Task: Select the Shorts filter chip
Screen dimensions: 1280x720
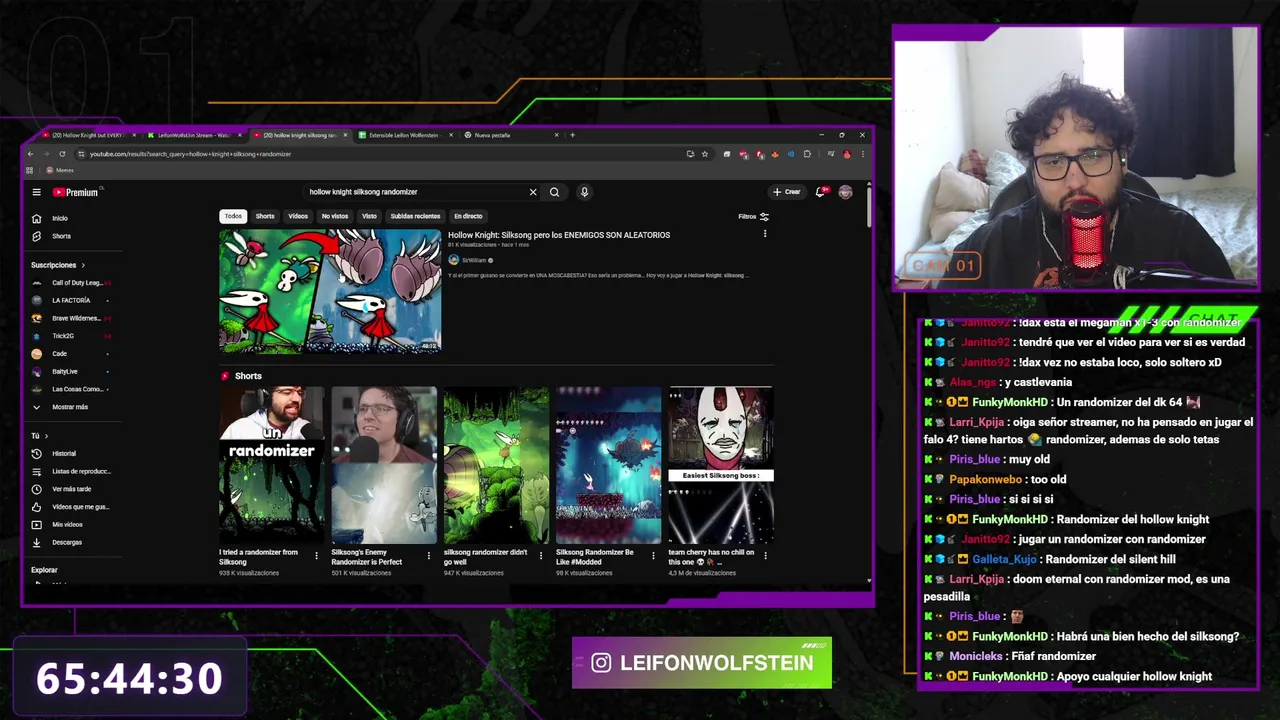Action: click(x=265, y=216)
